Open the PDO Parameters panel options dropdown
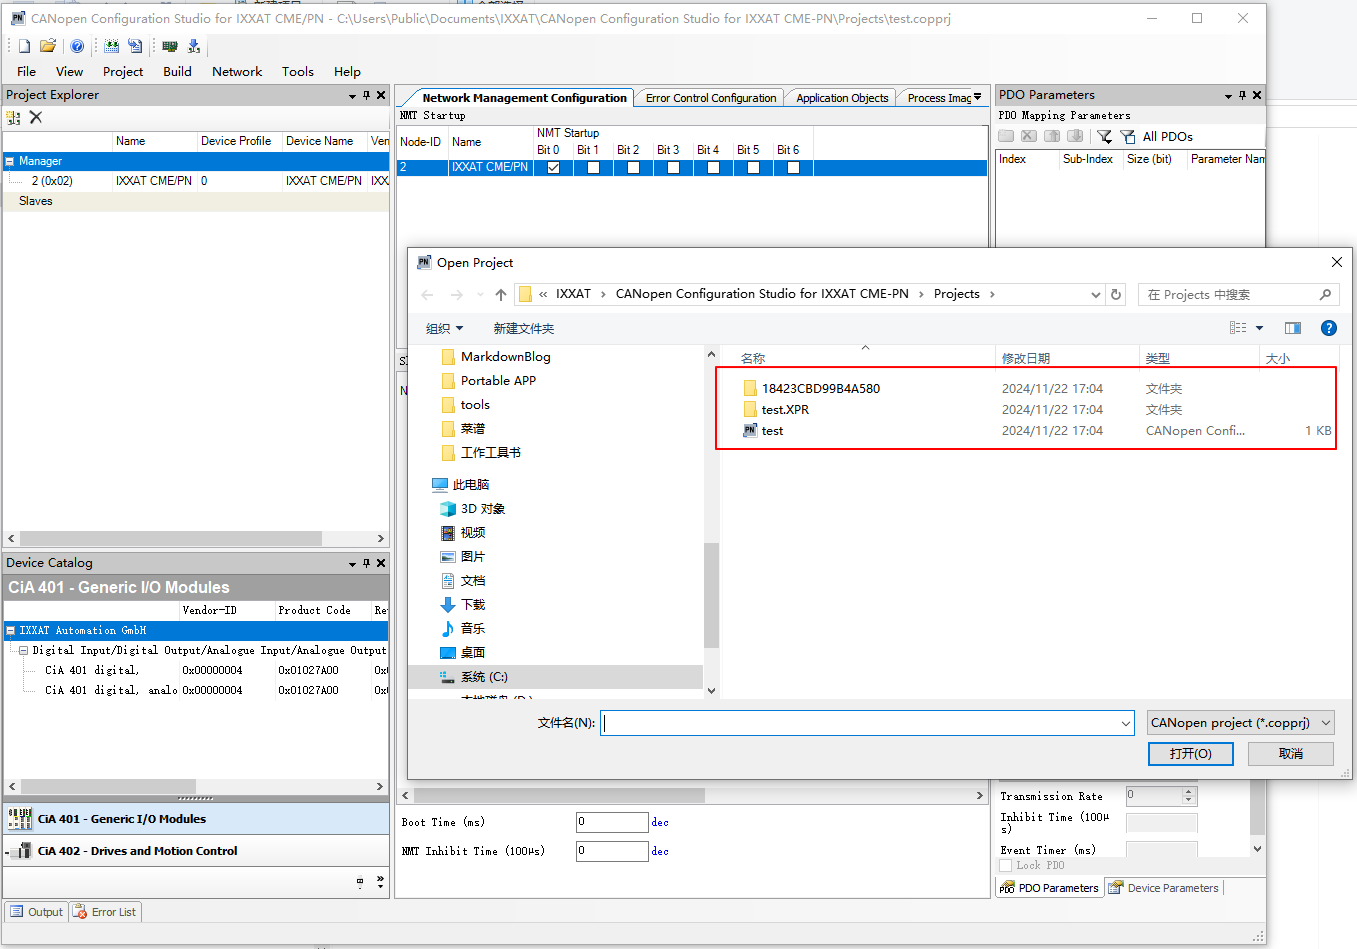Image resolution: width=1357 pixels, height=949 pixels. [1228, 96]
